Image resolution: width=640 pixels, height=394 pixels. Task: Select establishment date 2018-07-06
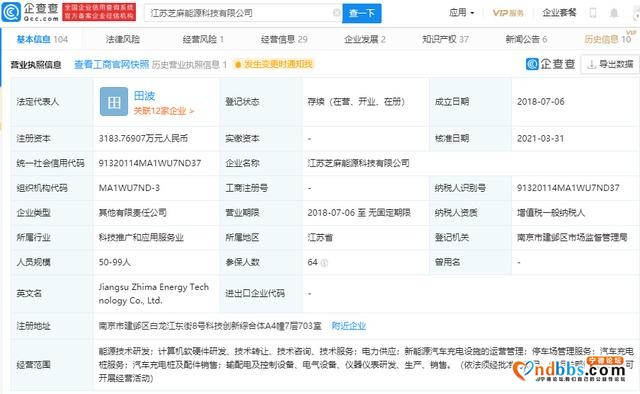pos(540,102)
